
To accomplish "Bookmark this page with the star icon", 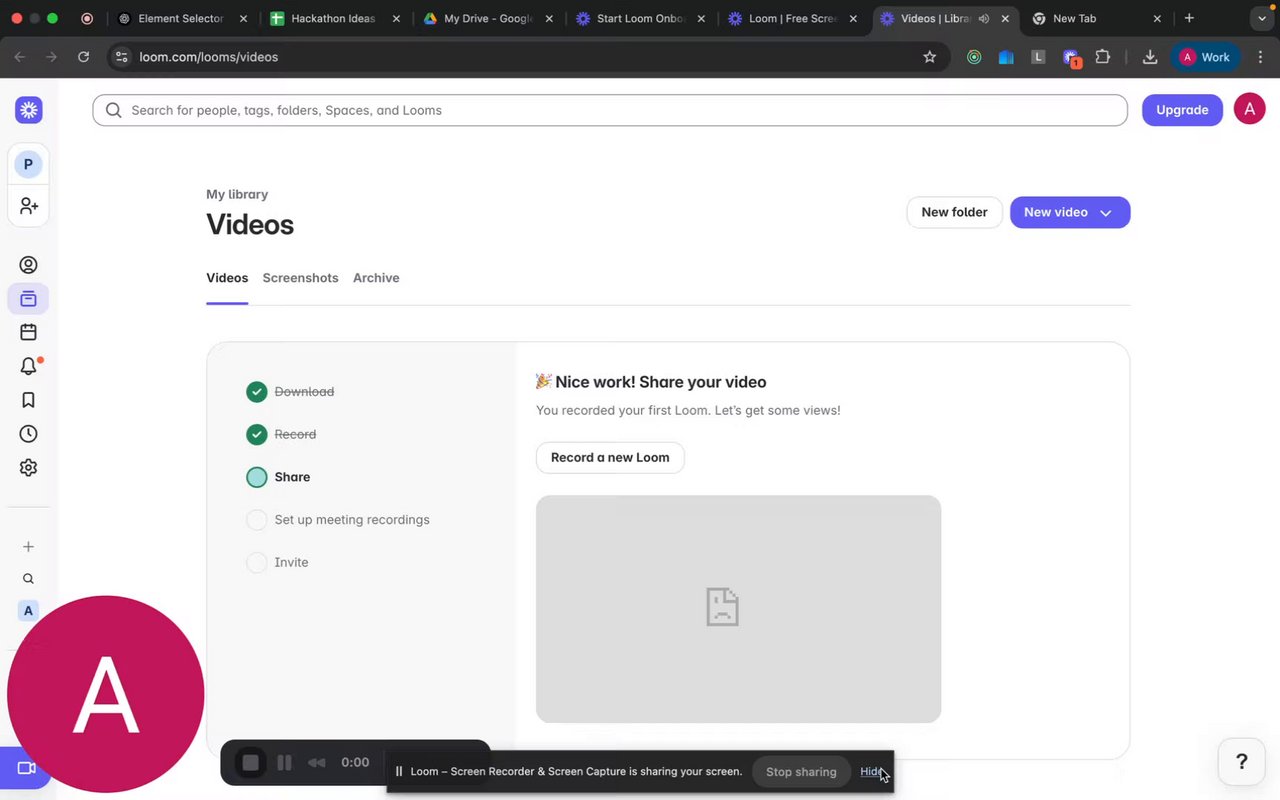I will tap(929, 57).
